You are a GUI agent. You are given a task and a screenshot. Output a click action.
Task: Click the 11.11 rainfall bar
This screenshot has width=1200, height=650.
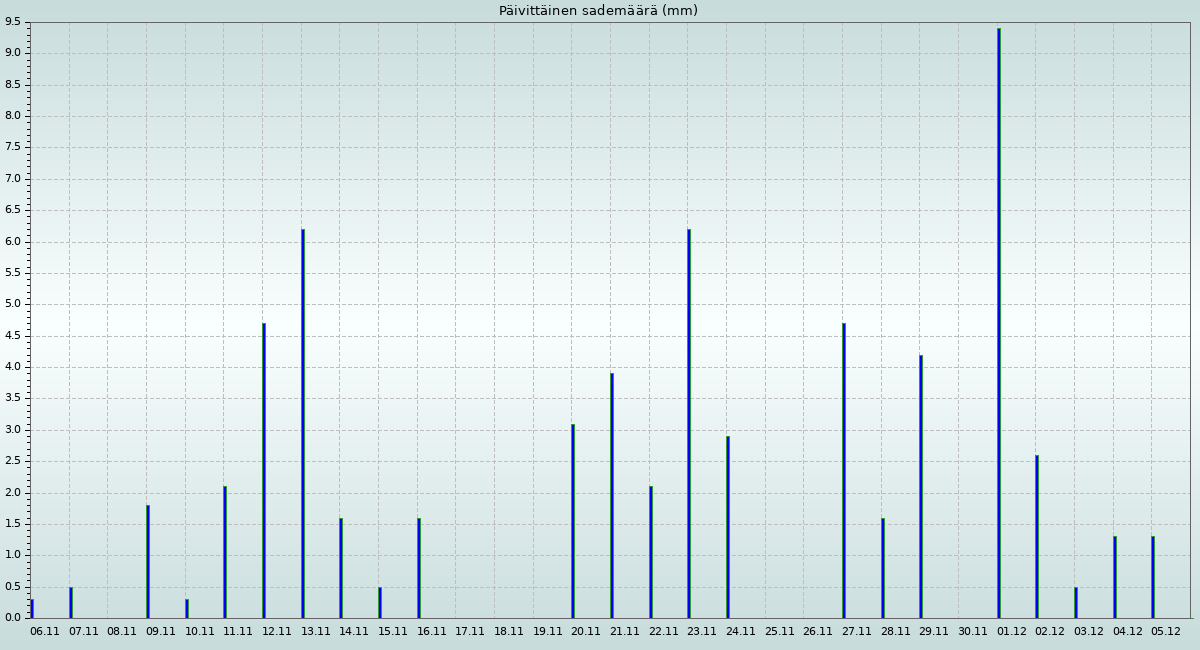[x=225, y=552]
